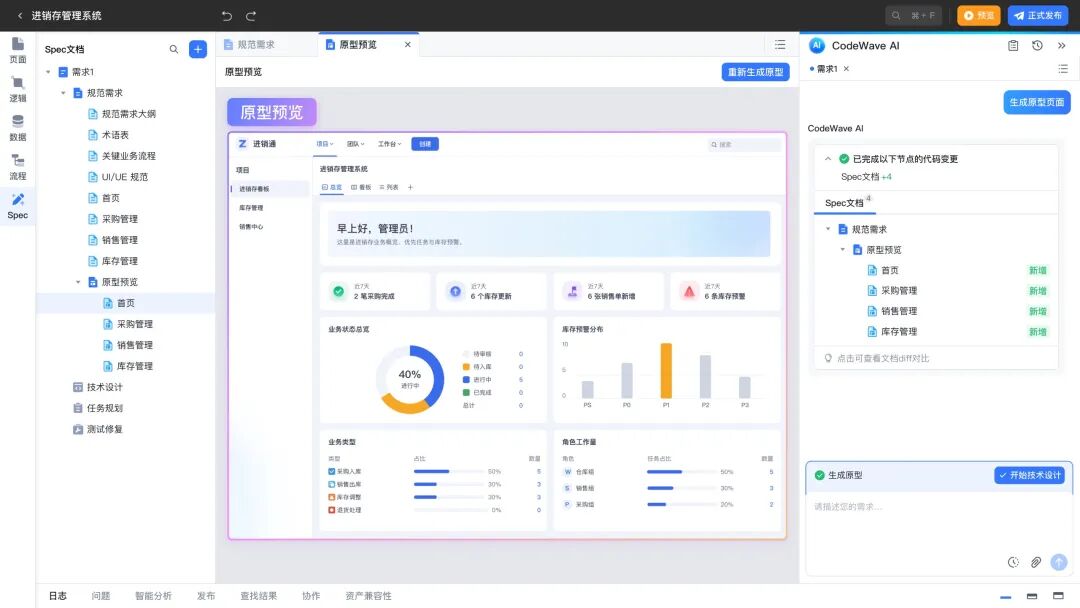
Task: Open history icon in CodeWave AI header
Action: pyautogui.click(x=1037, y=45)
